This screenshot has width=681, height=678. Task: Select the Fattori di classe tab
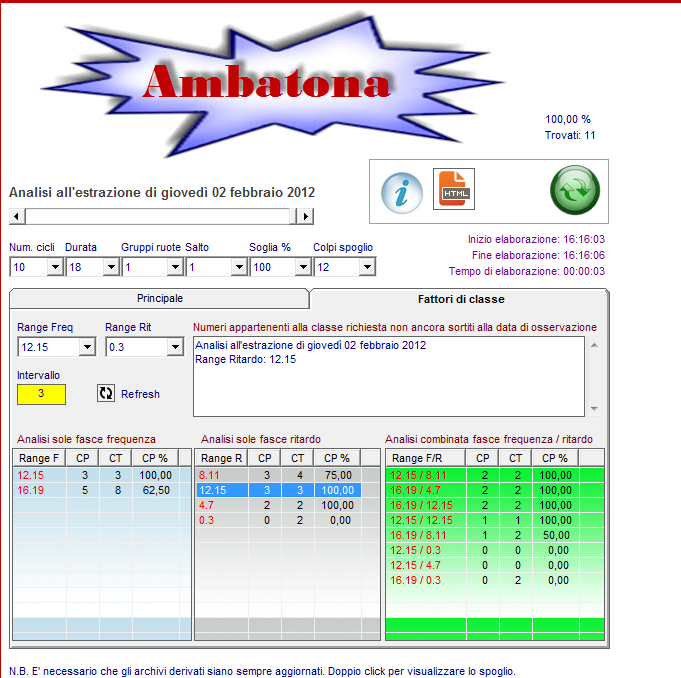point(461,299)
